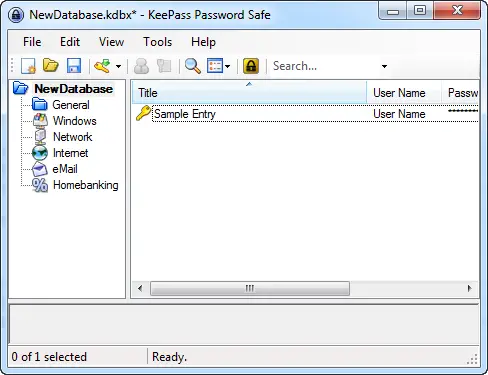
Task: Sort by the Title column header
Action: pyautogui.click(x=249, y=92)
